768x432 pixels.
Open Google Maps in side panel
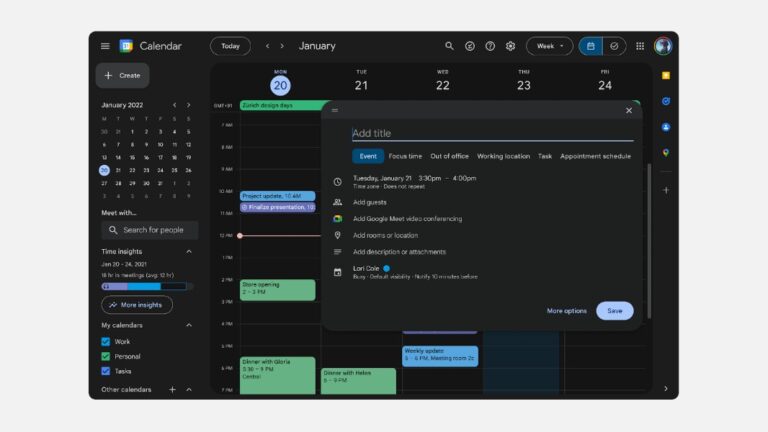[x=665, y=153]
